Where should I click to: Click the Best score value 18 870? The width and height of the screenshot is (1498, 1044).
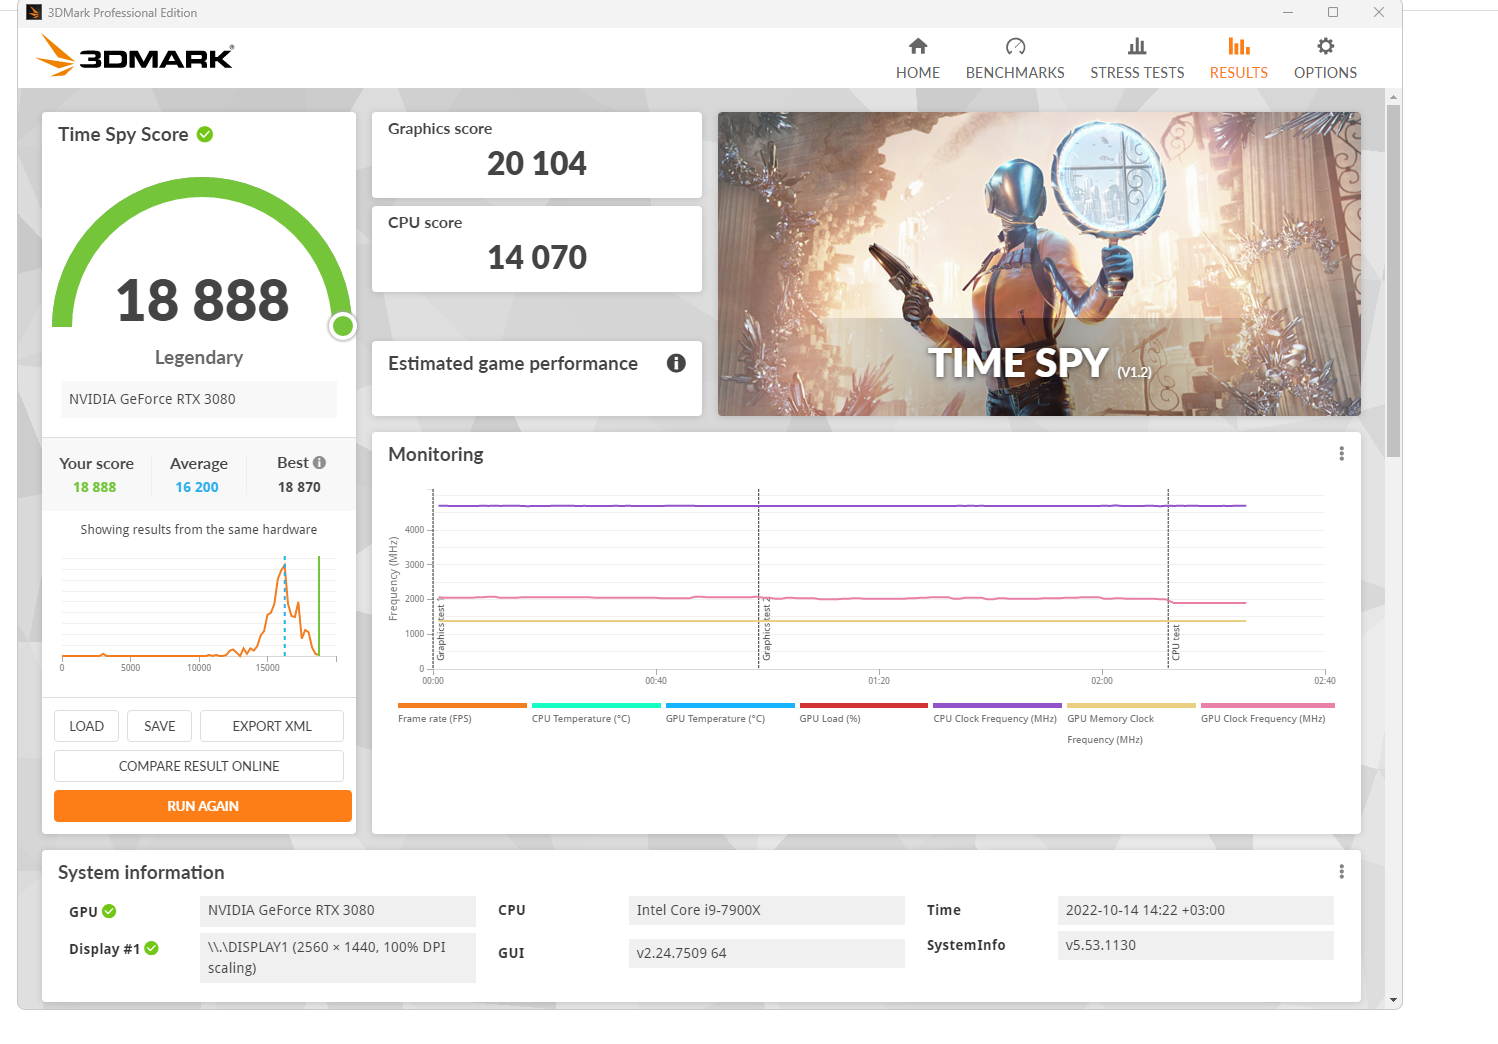pyautogui.click(x=299, y=487)
